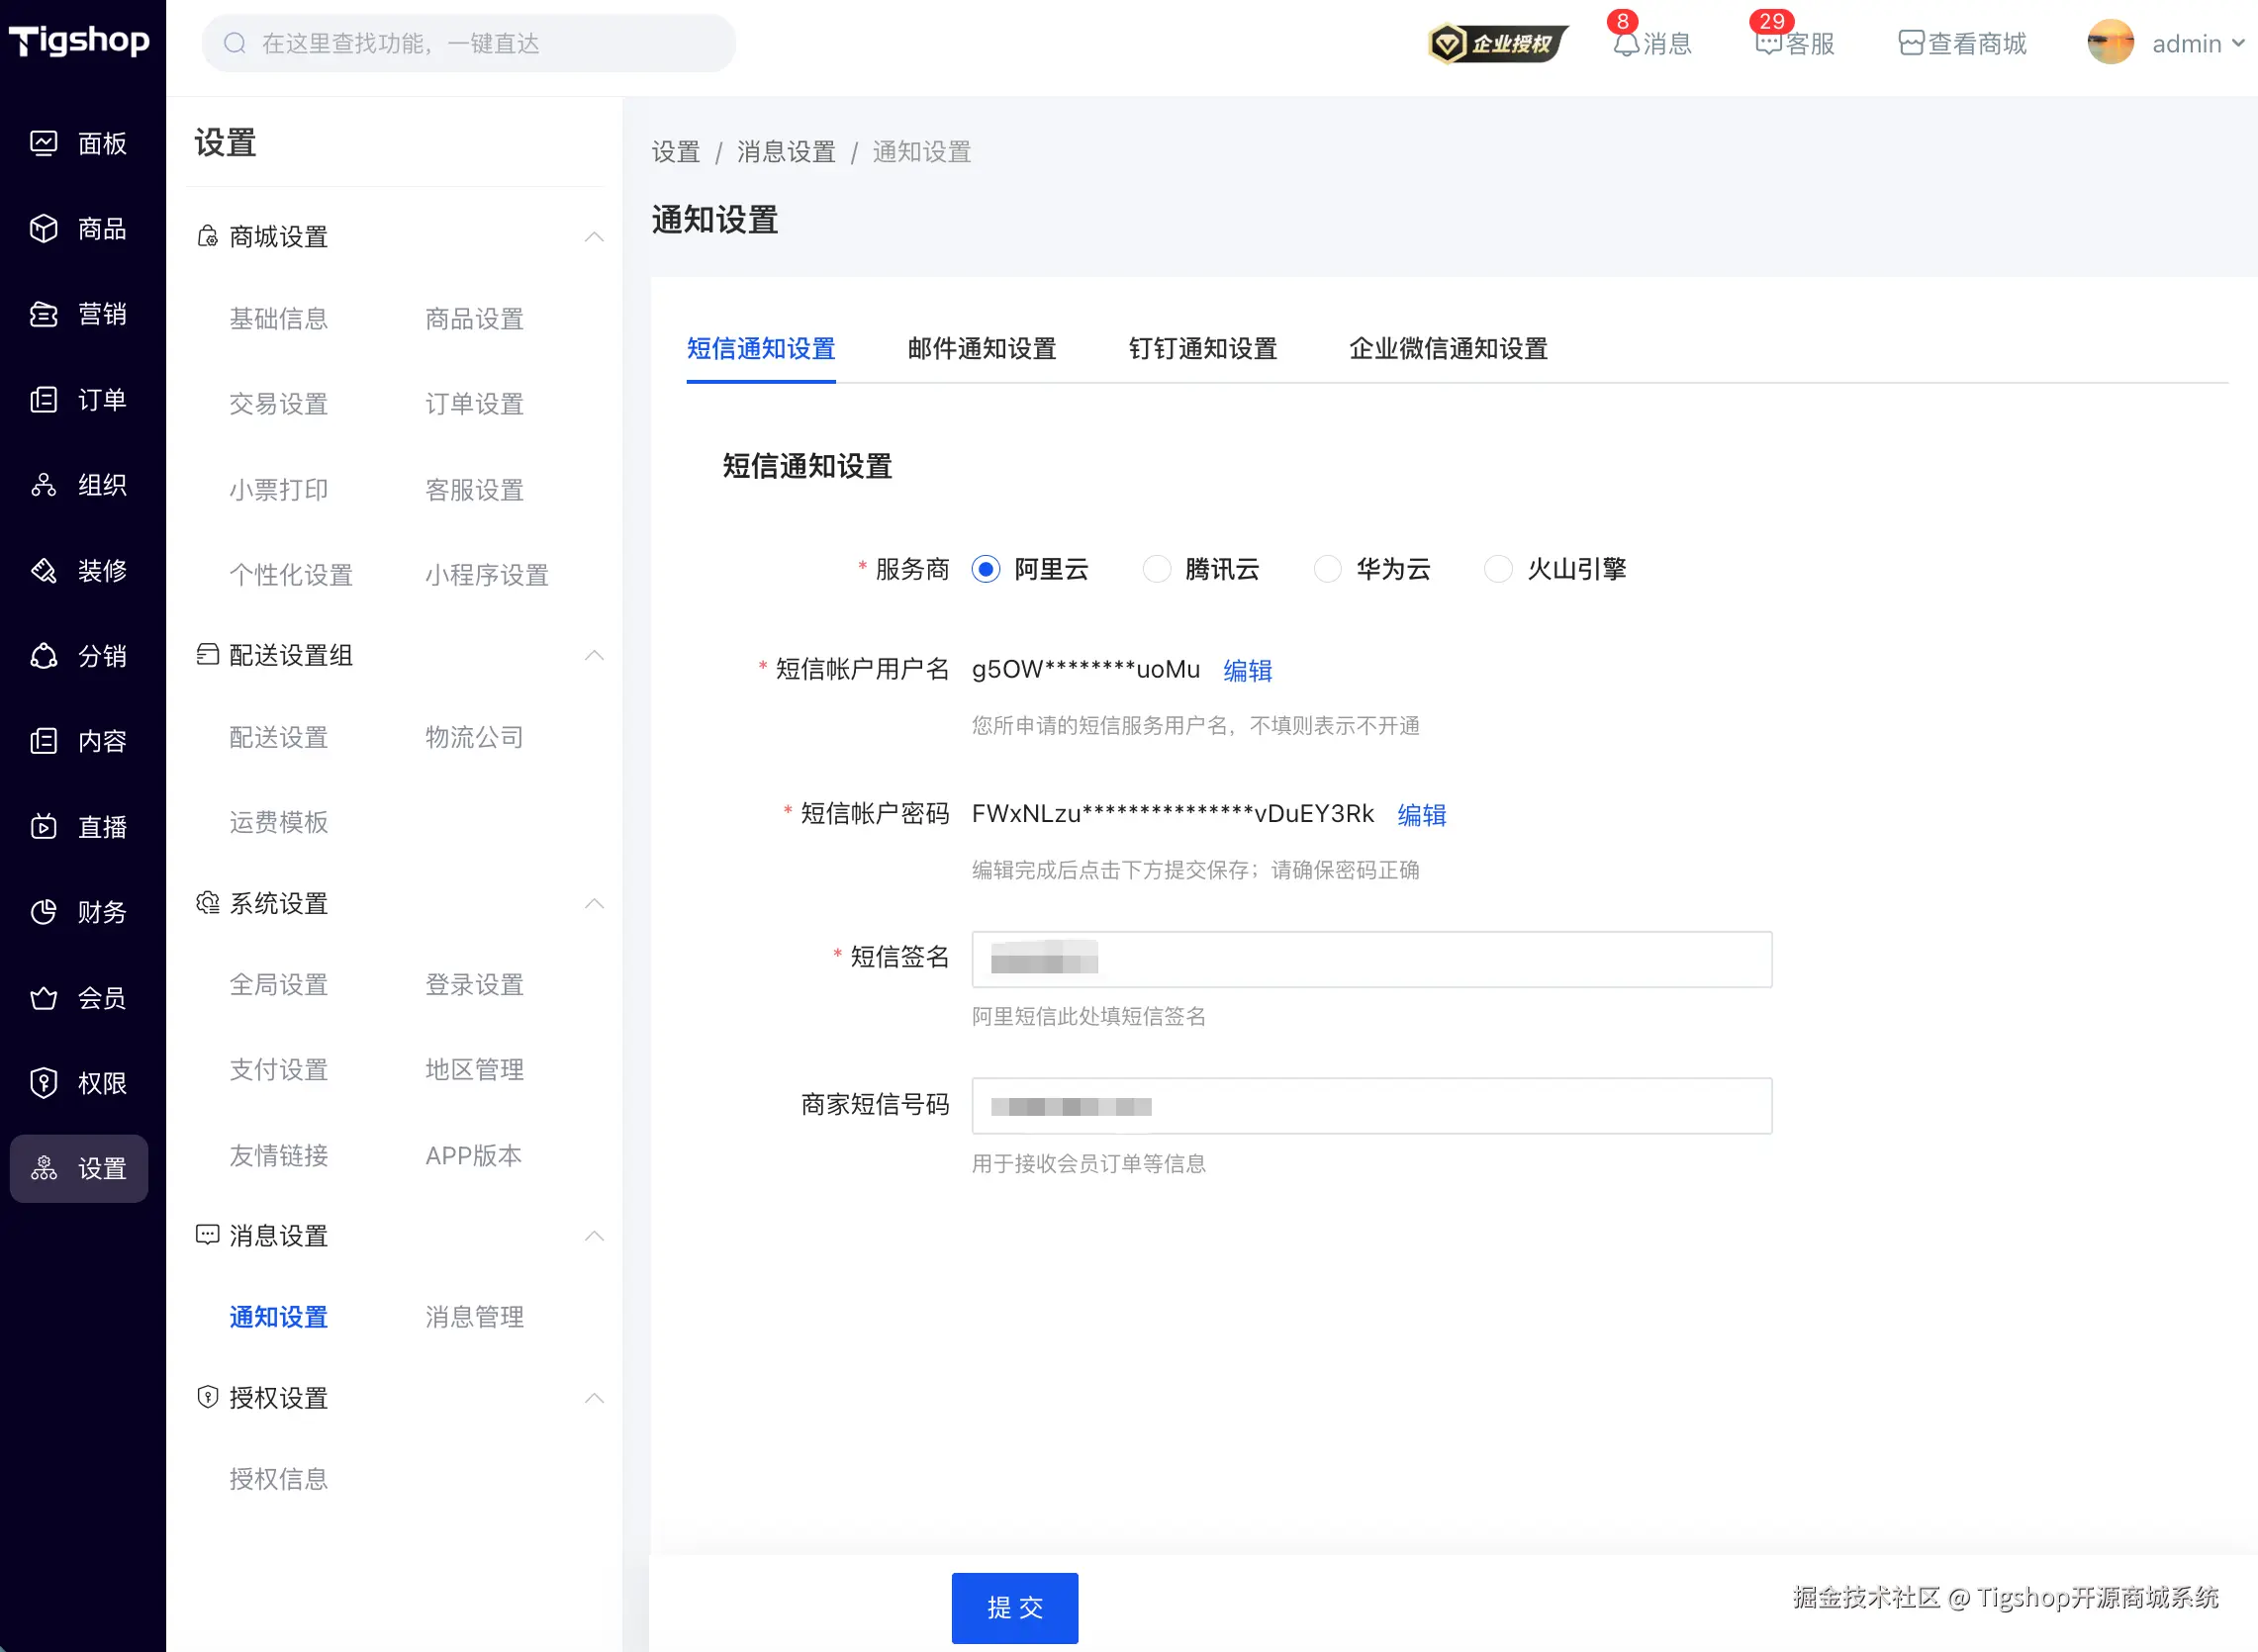Collapse the 系统设置 menu group
The width and height of the screenshot is (2258, 1652).
point(594,904)
